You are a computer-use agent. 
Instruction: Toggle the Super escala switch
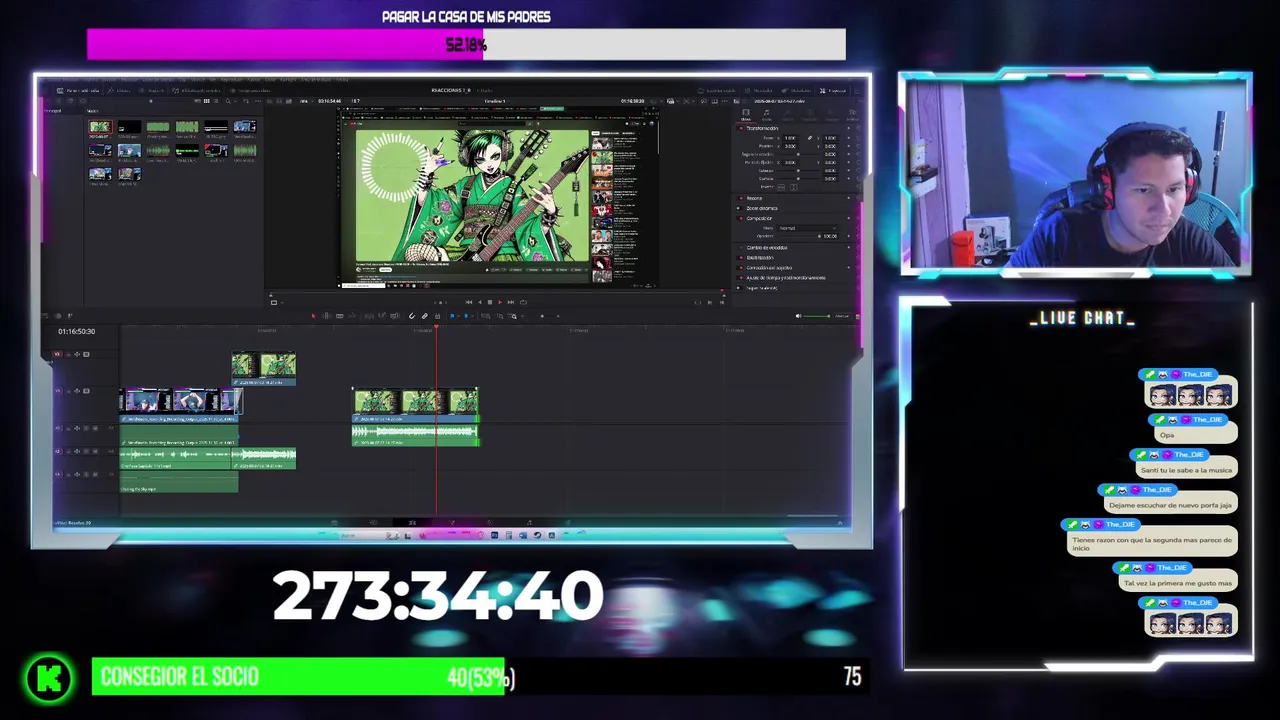pyautogui.click(x=739, y=288)
